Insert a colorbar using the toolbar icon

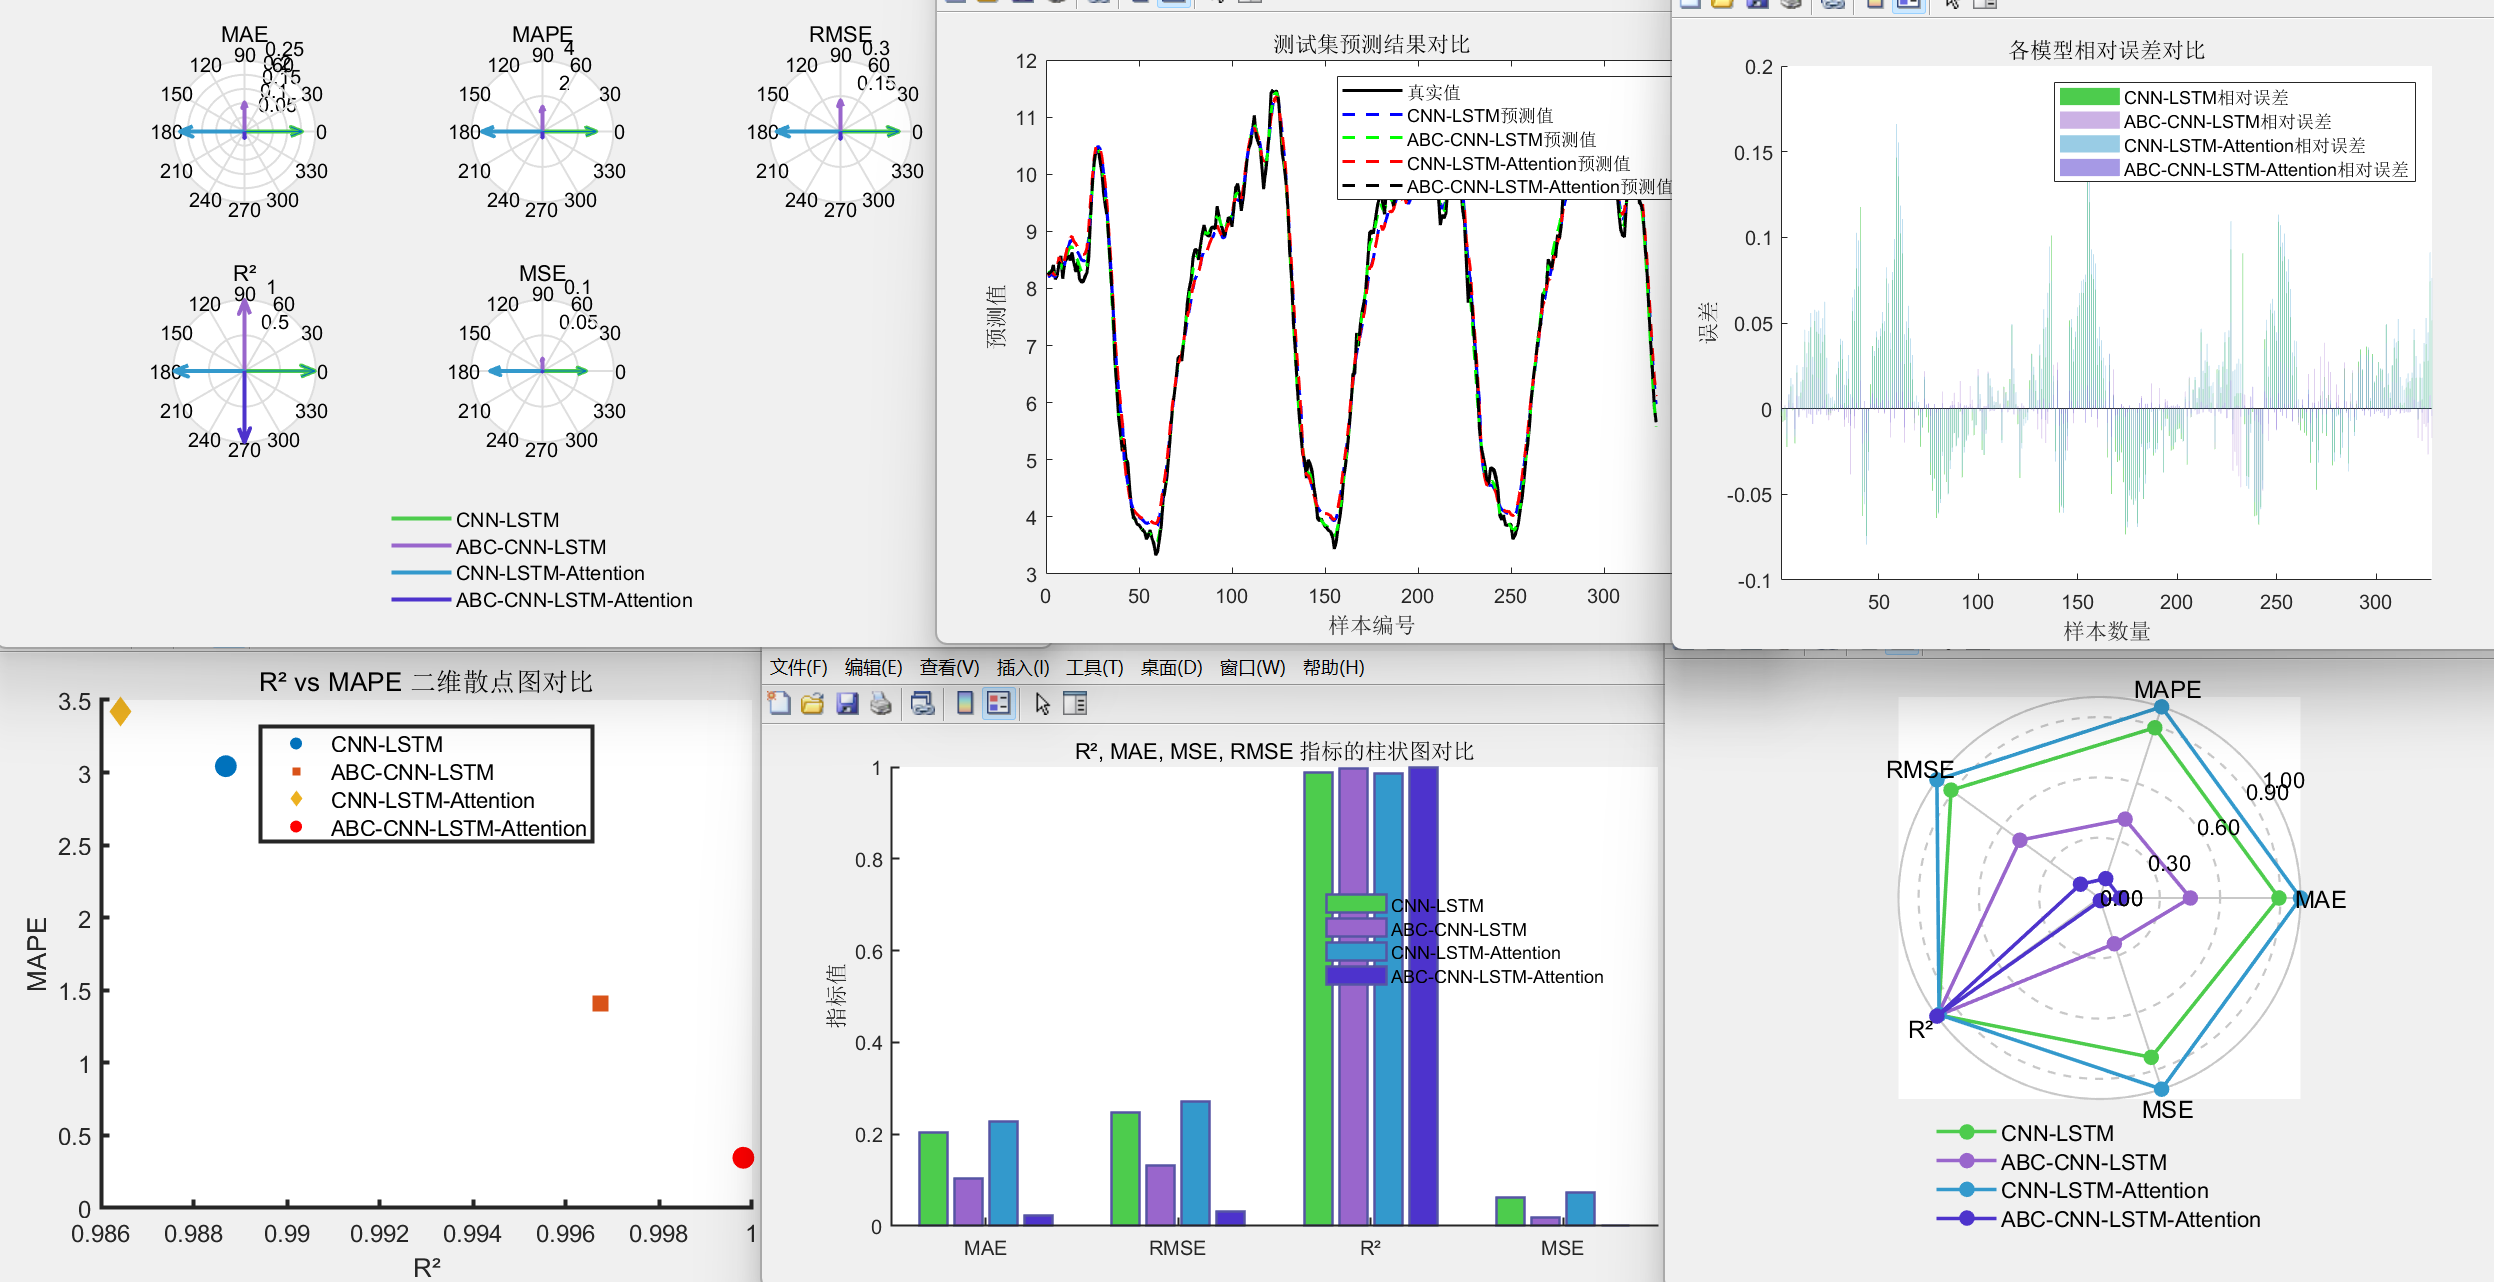click(x=965, y=704)
